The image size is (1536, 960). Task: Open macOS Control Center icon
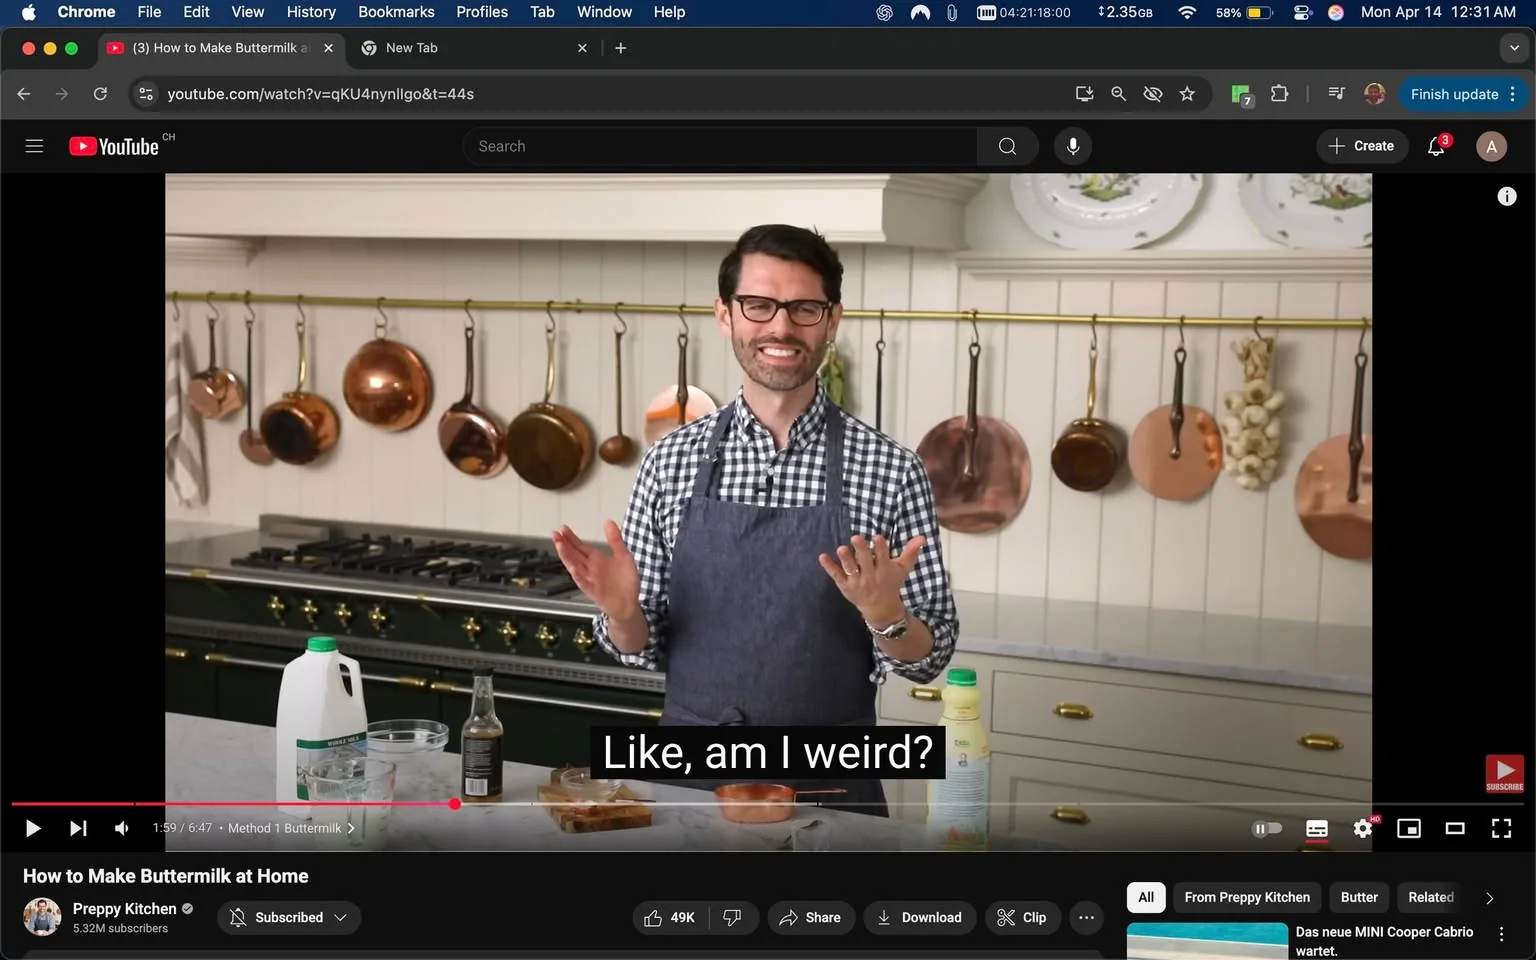tap(1301, 12)
